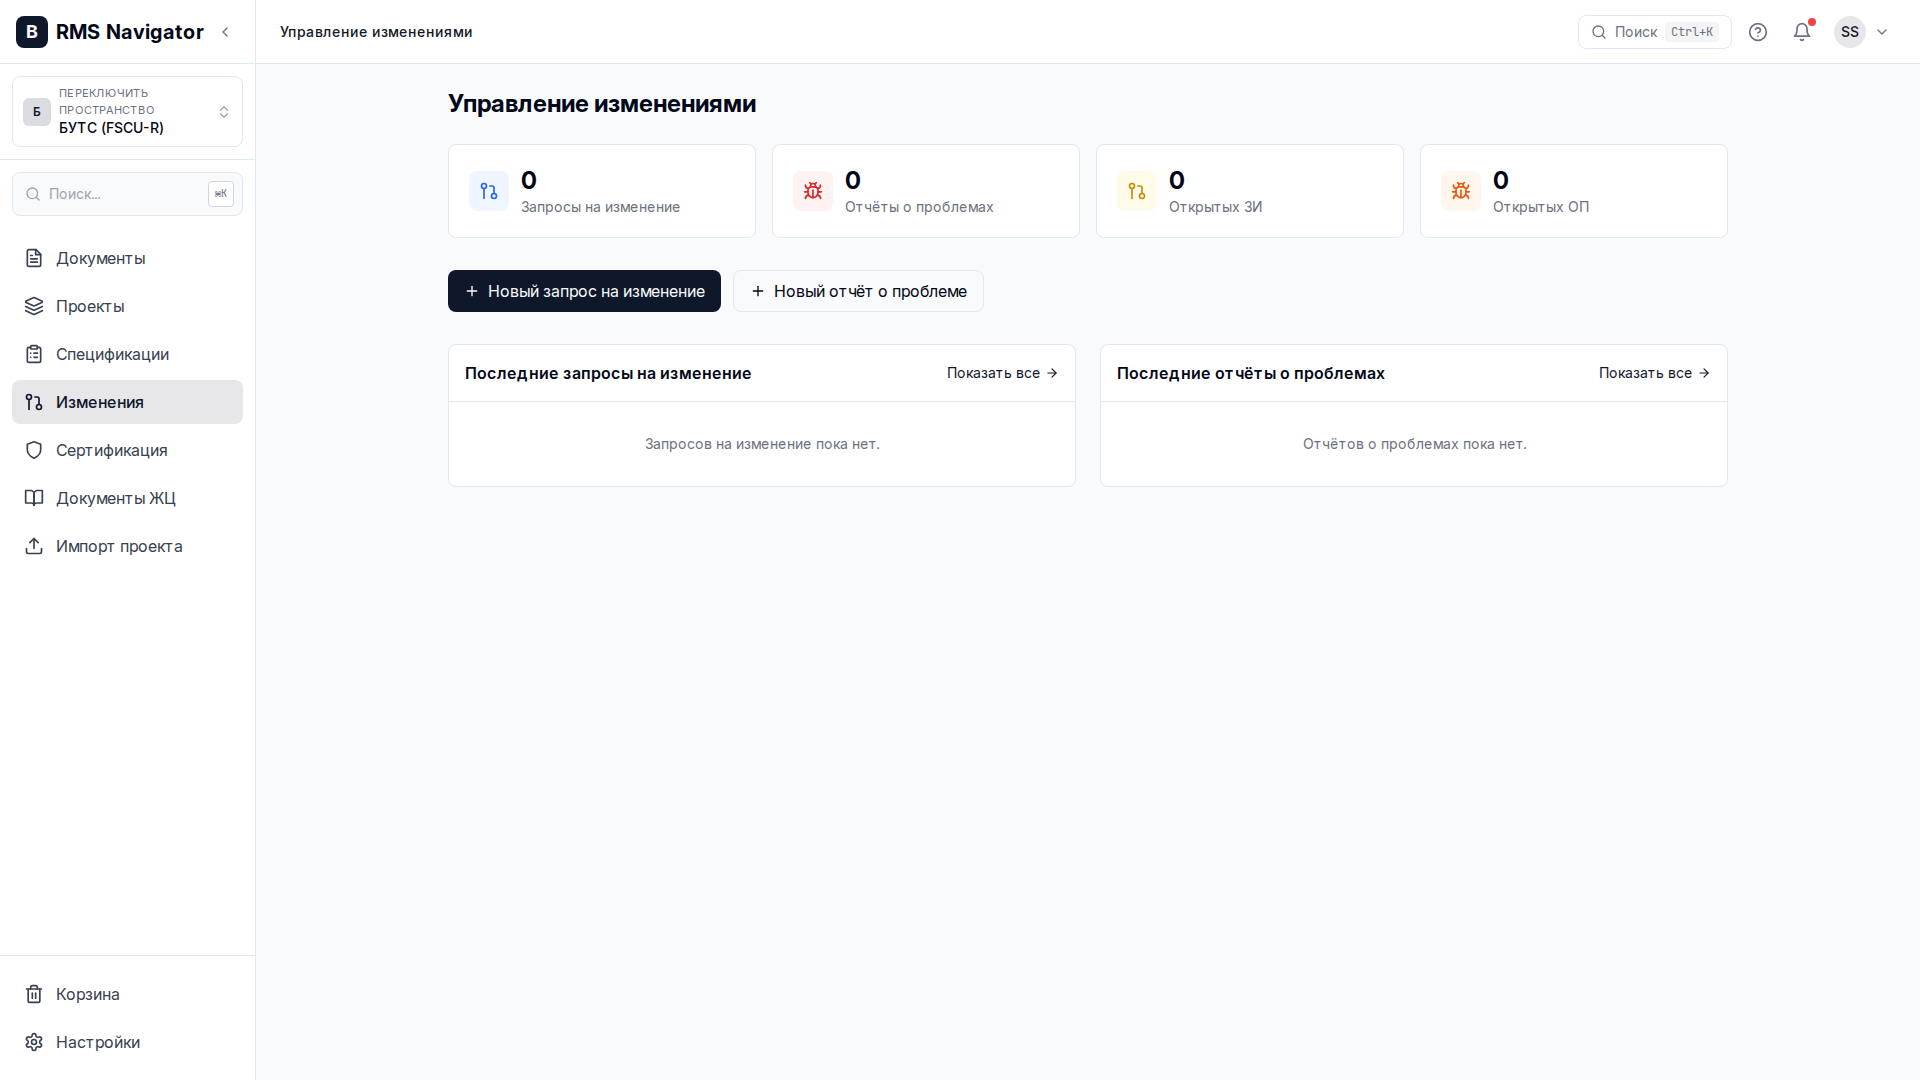Open the Сертификация section
The width and height of the screenshot is (1920, 1080).
[127, 450]
